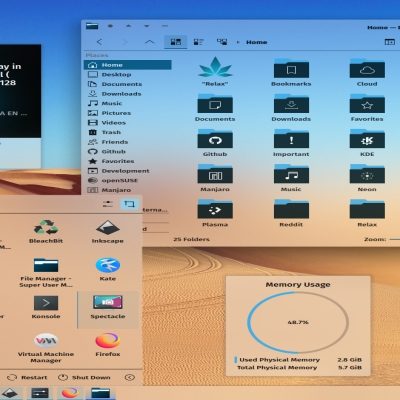Select Home in Places panel
The width and height of the screenshot is (400, 400).
point(128,65)
